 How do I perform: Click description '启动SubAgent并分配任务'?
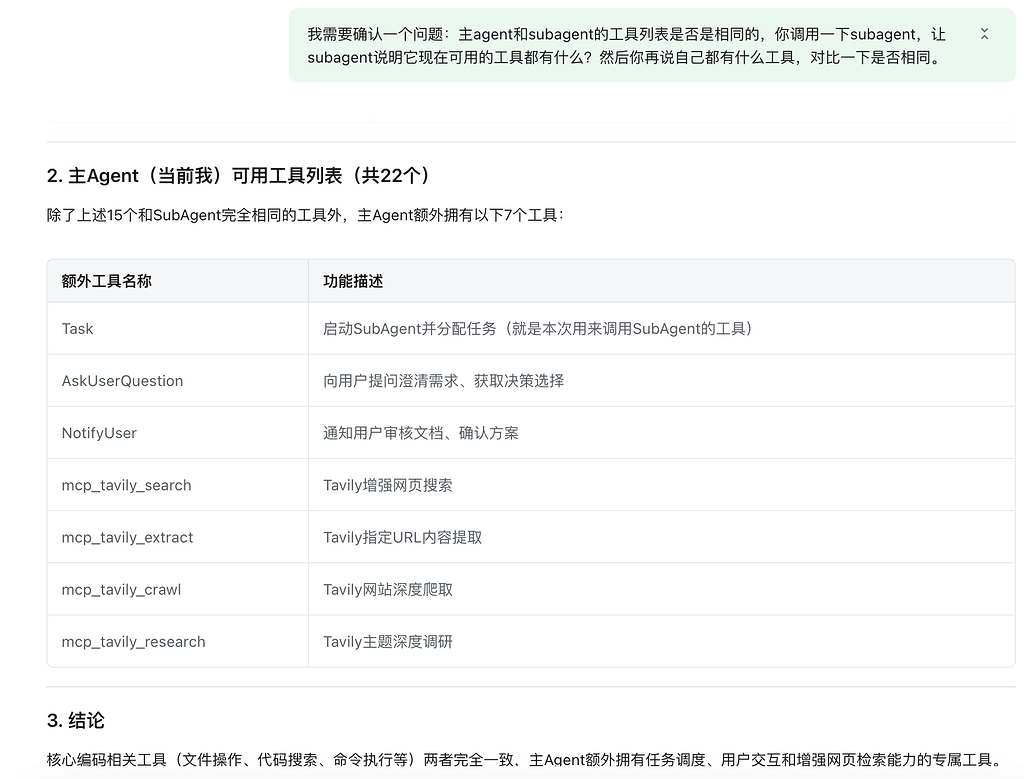pos(539,328)
